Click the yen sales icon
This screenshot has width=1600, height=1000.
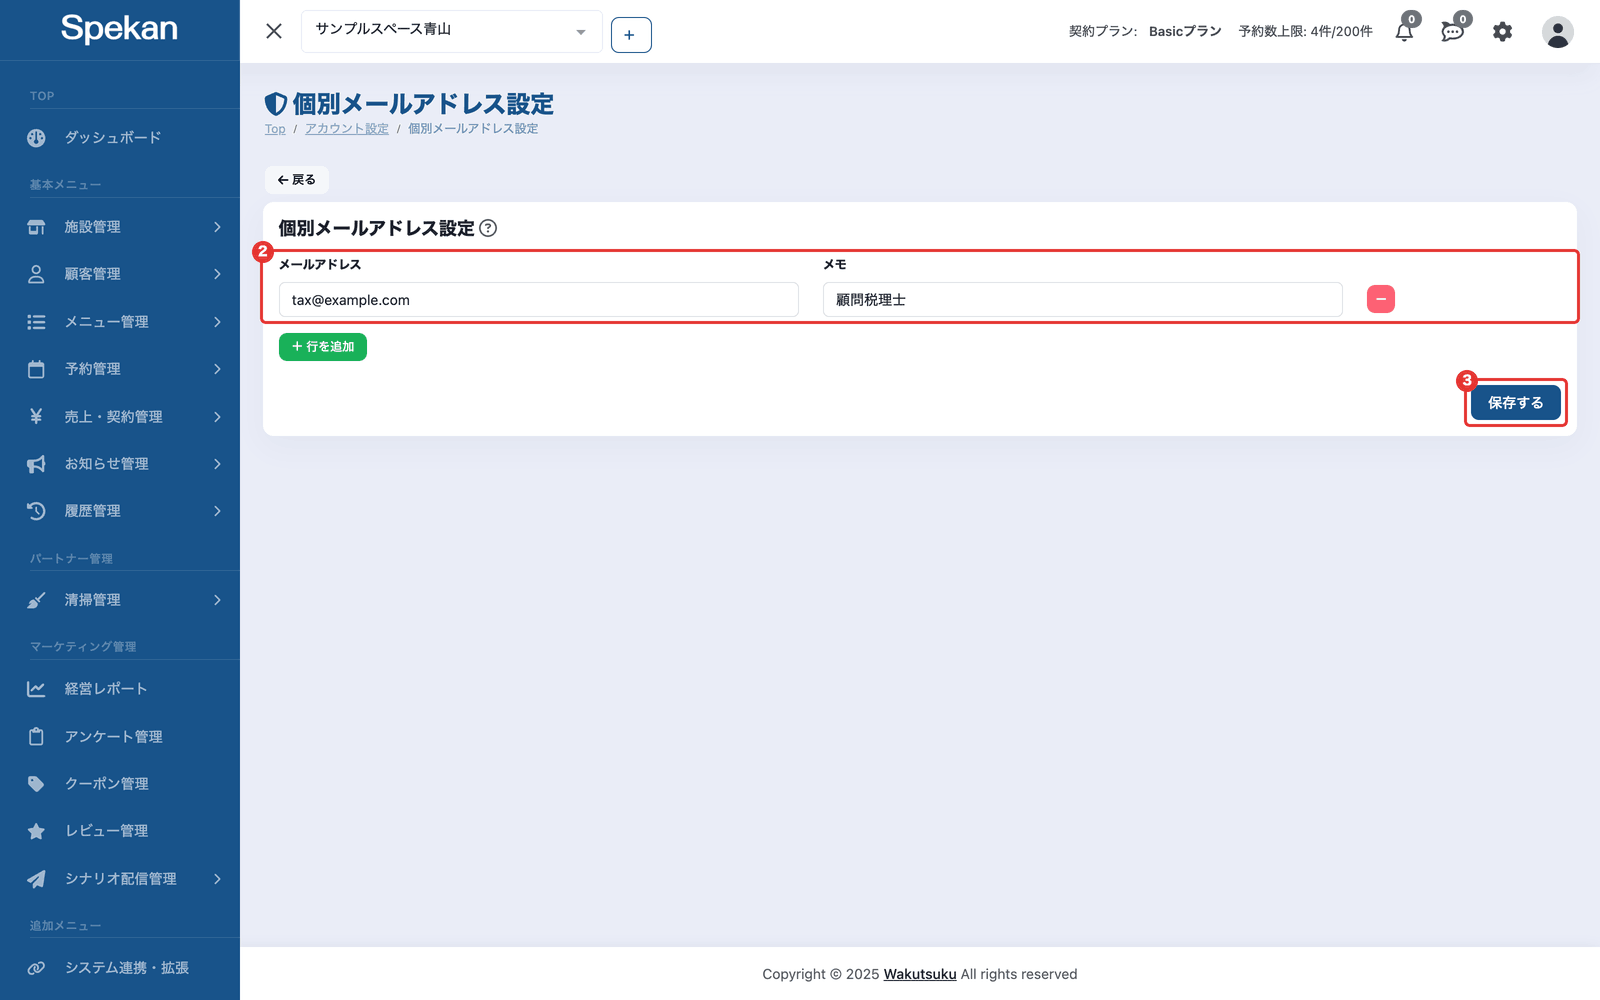pyautogui.click(x=36, y=416)
